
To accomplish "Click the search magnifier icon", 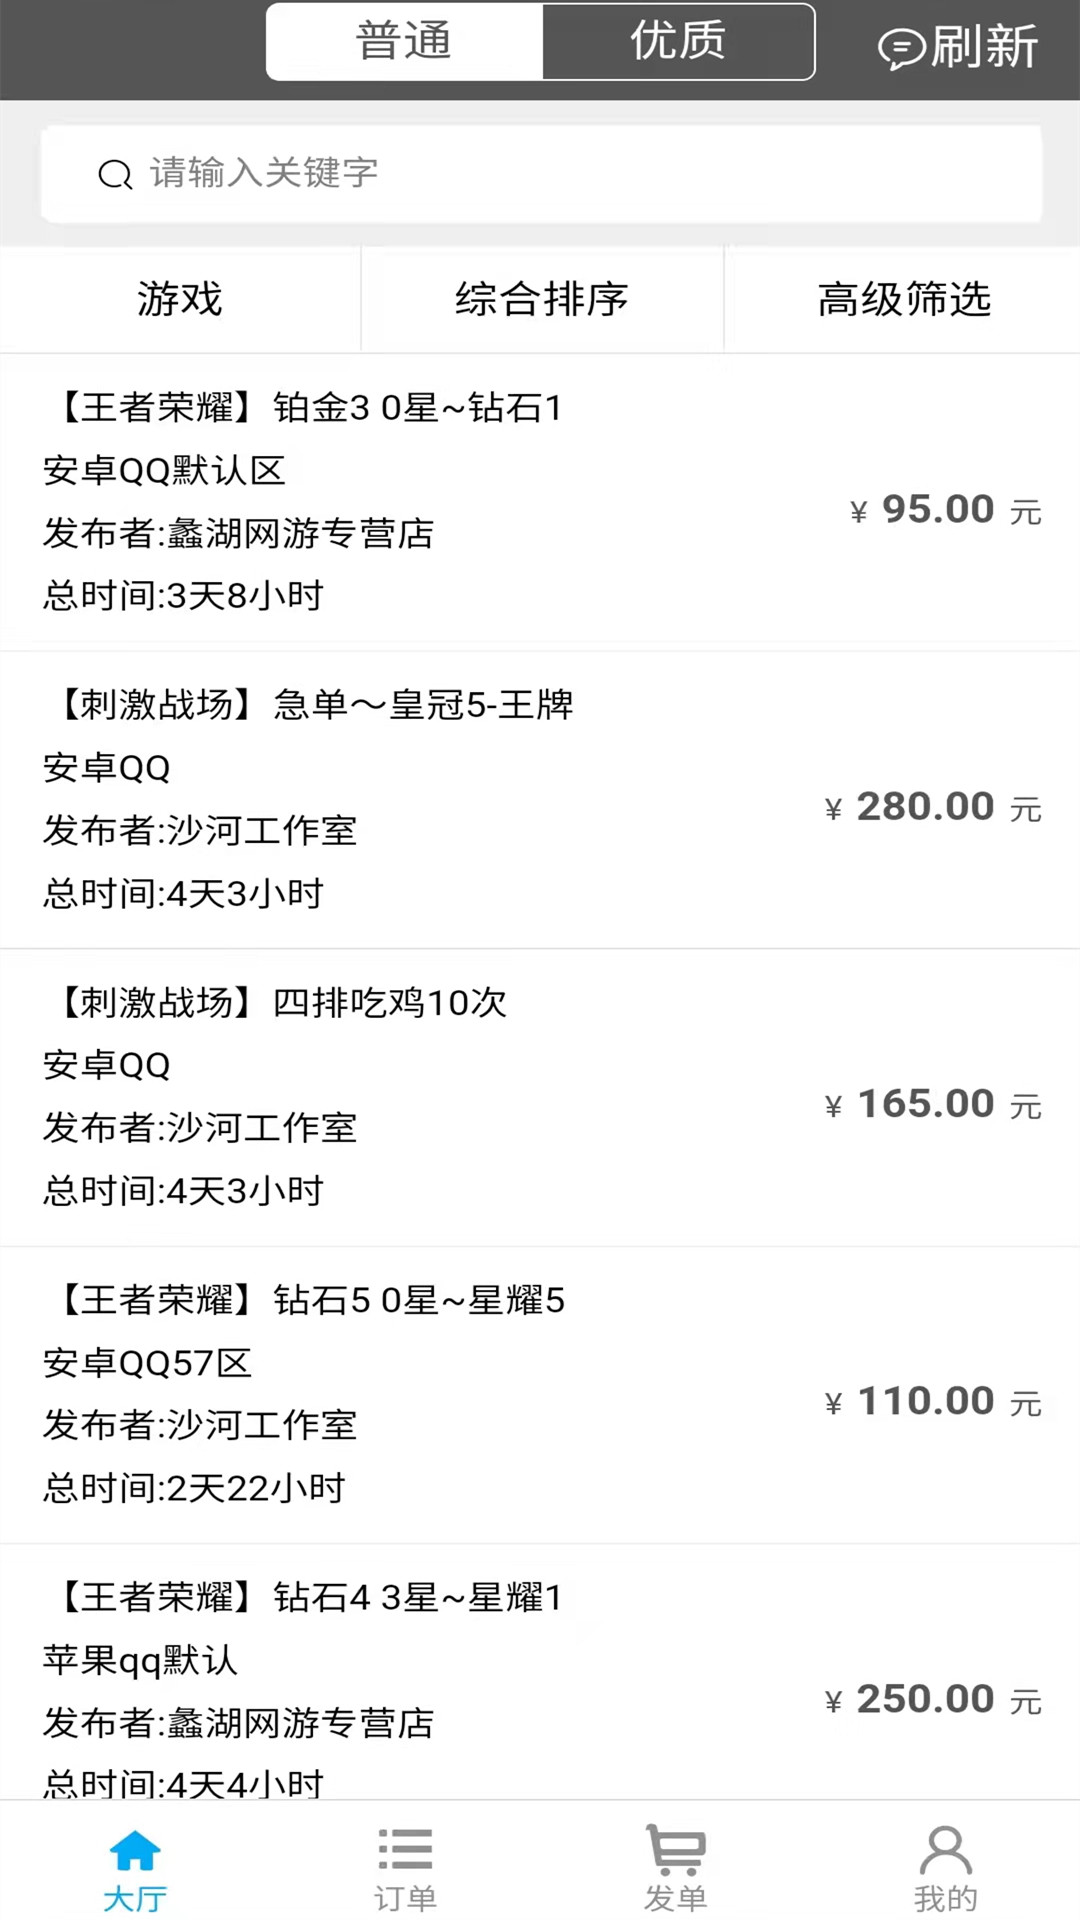I will pyautogui.click(x=115, y=175).
